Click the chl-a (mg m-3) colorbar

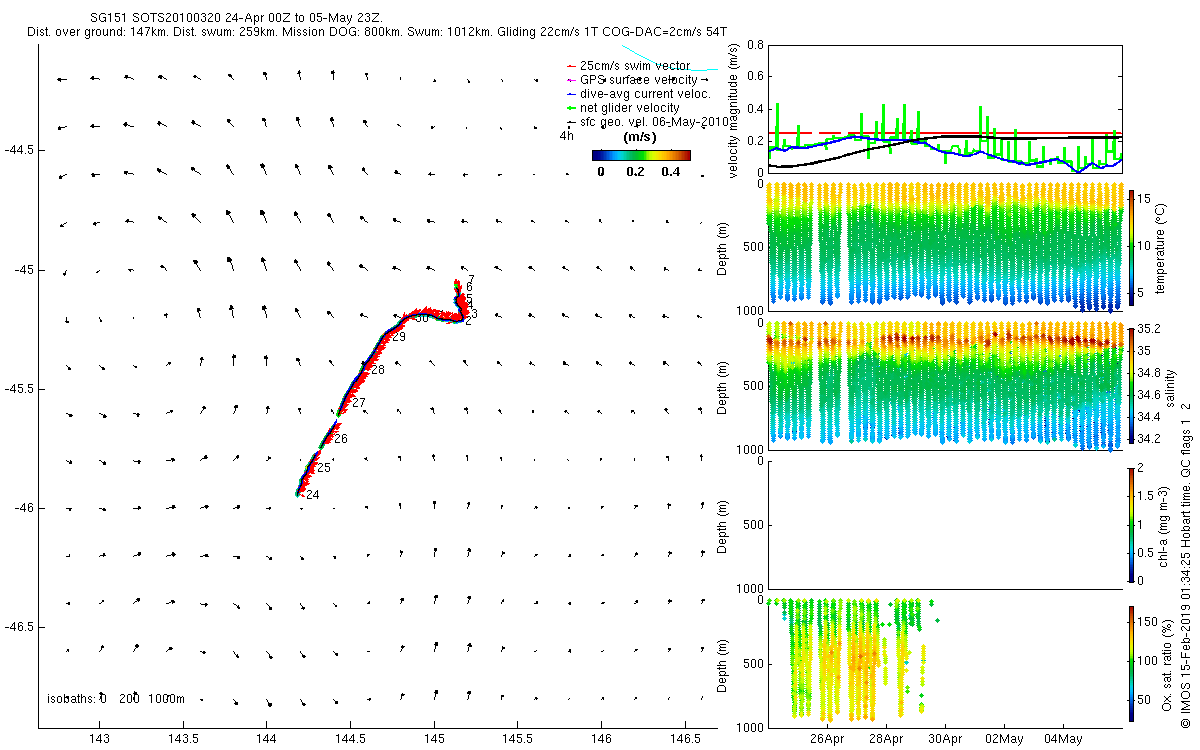pos(1132,523)
